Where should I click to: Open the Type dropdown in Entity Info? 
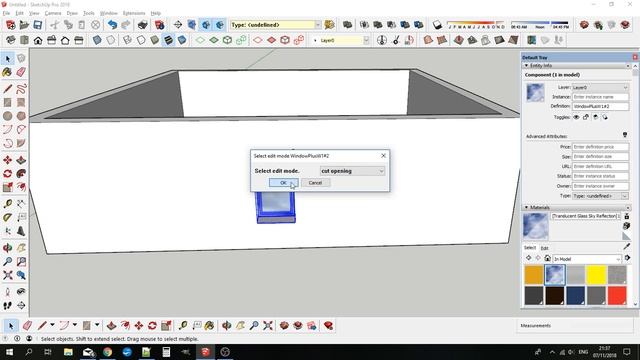point(600,196)
